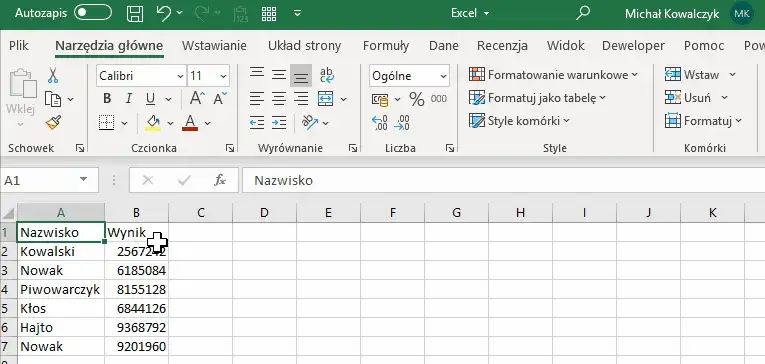Open the Undo history dropdown arrow
The image size is (765, 364).
[180, 13]
